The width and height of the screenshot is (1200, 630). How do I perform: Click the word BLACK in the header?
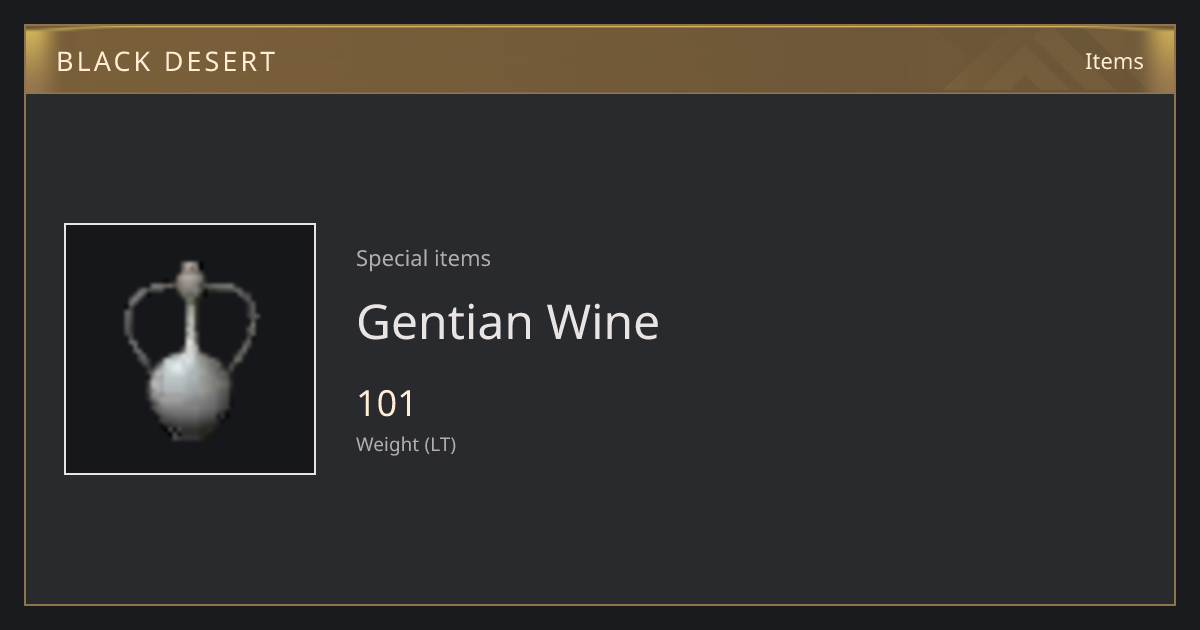[x=90, y=62]
